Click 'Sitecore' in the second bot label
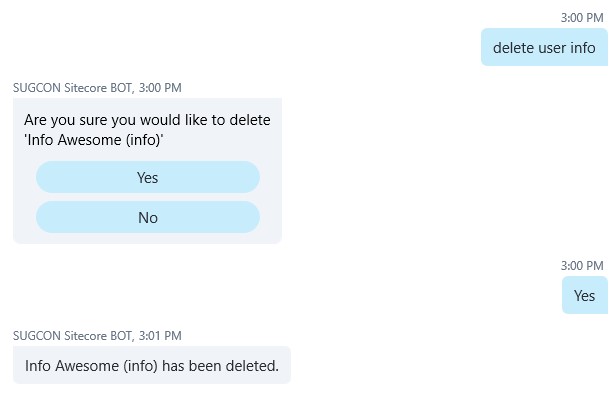The height and width of the screenshot is (405, 611). (87, 336)
